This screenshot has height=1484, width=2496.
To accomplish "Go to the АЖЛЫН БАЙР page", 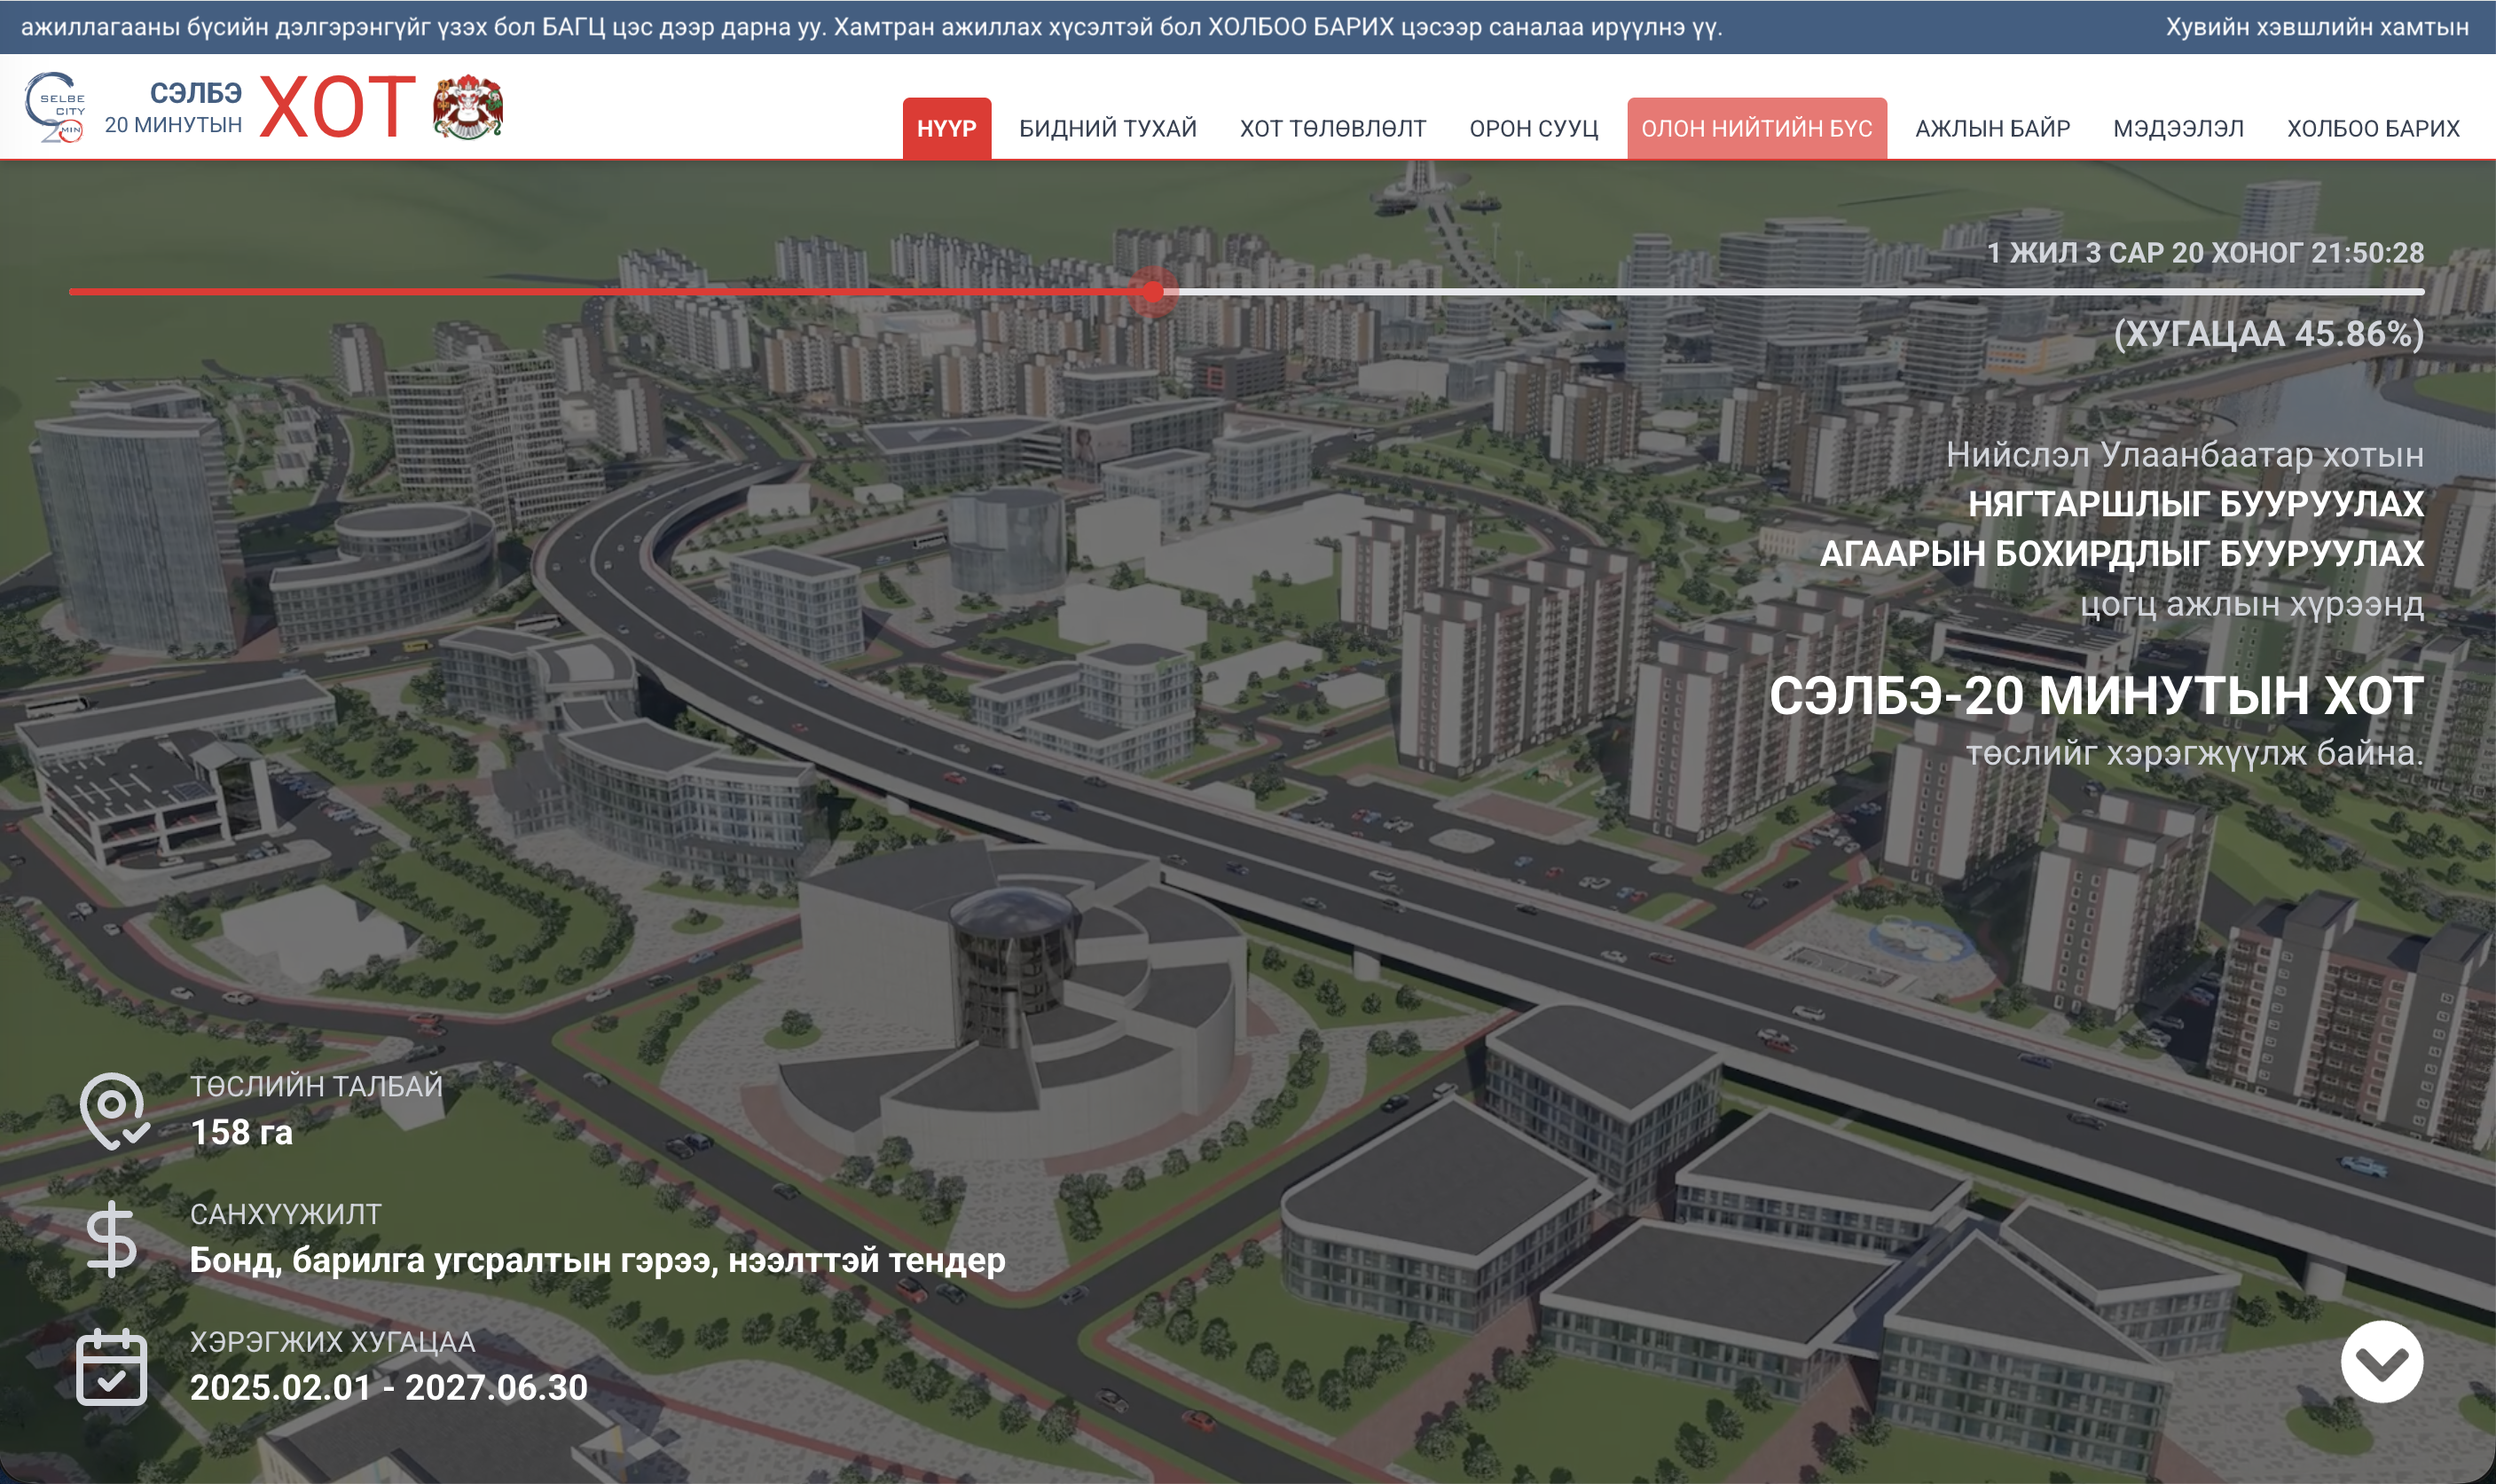I will [x=1992, y=128].
